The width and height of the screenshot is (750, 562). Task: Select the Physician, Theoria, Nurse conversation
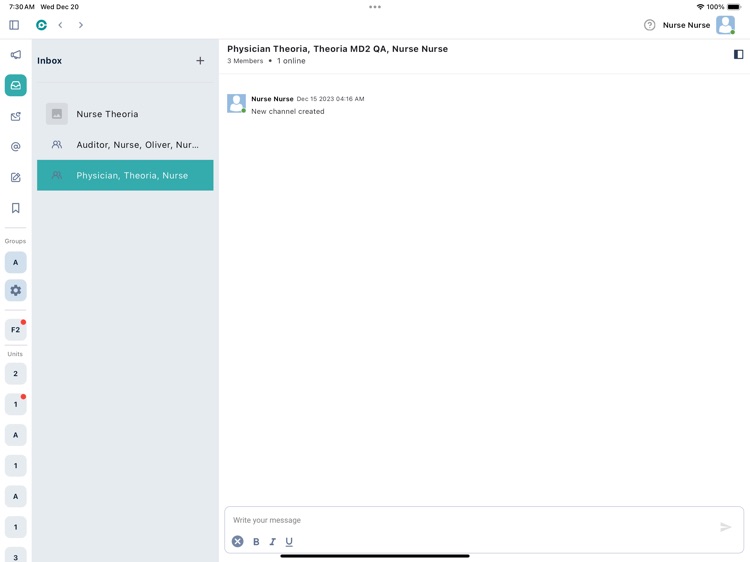click(125, 175)
